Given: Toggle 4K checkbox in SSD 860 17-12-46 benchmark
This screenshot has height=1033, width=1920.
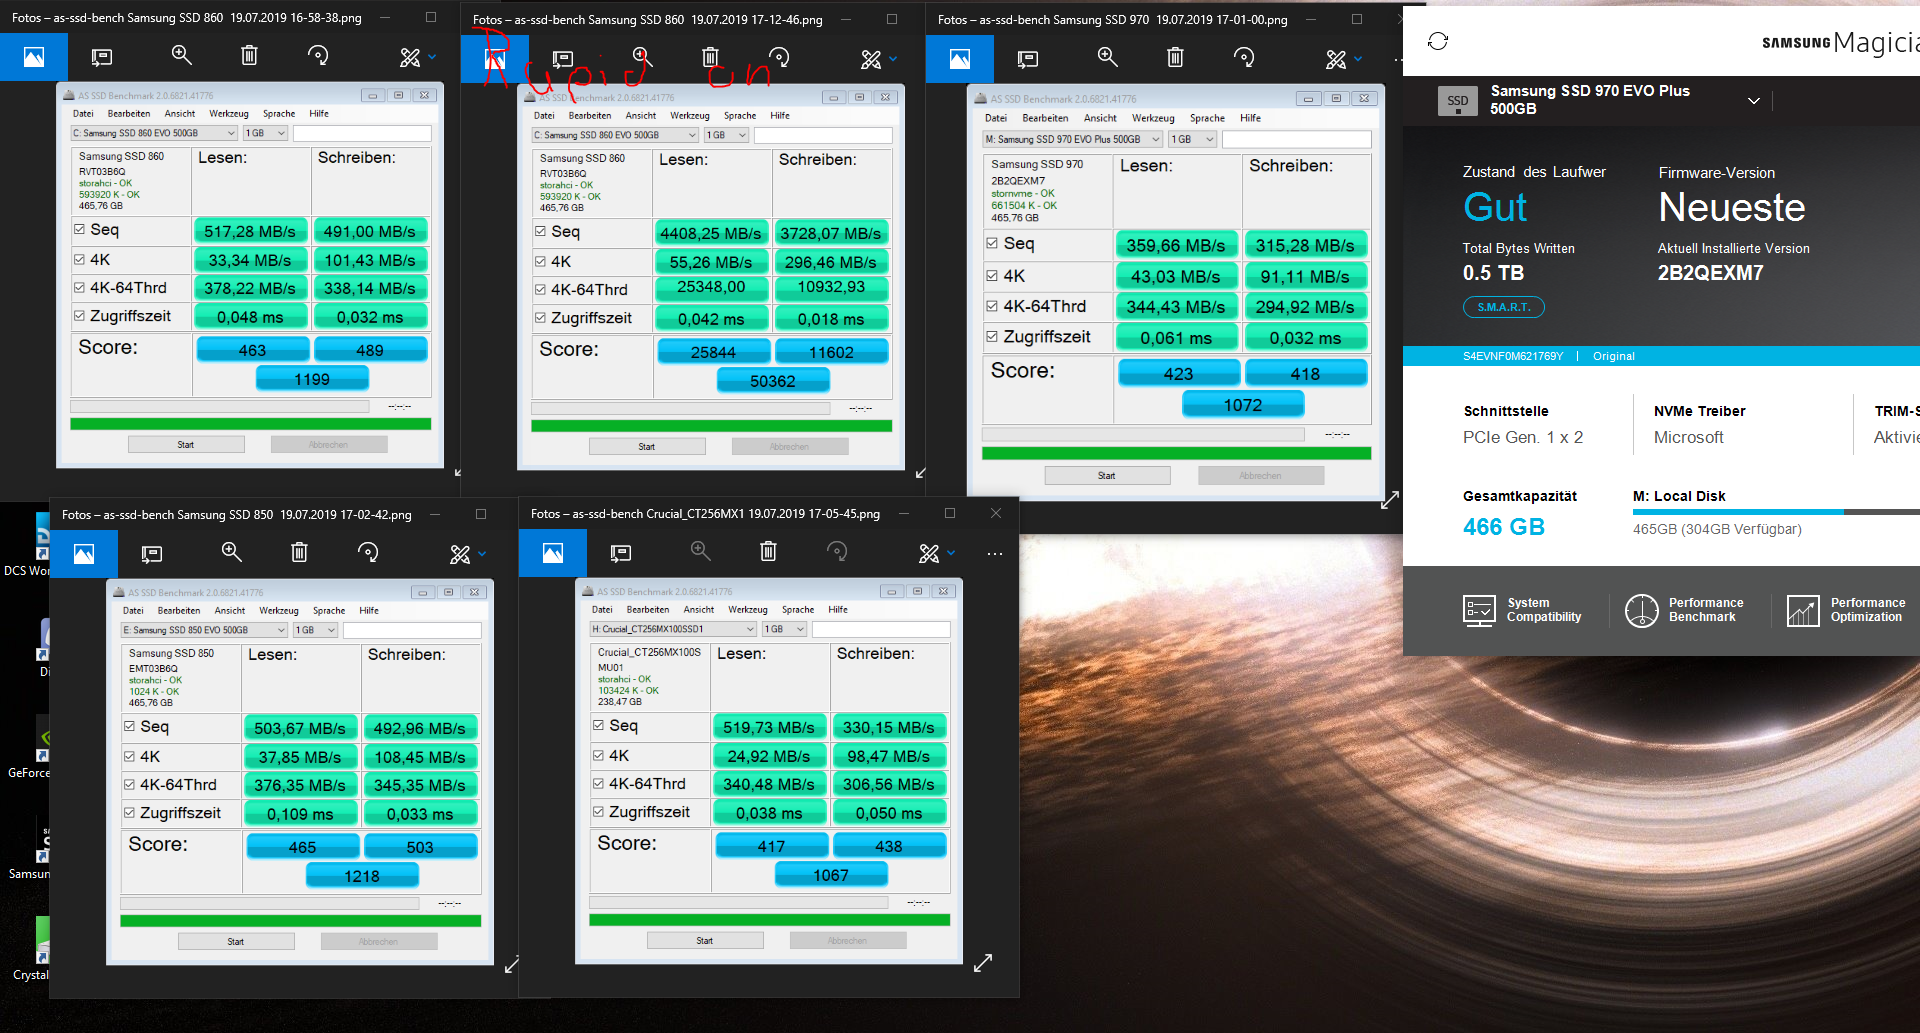Looking at the screenshot, I should point(540,261).
